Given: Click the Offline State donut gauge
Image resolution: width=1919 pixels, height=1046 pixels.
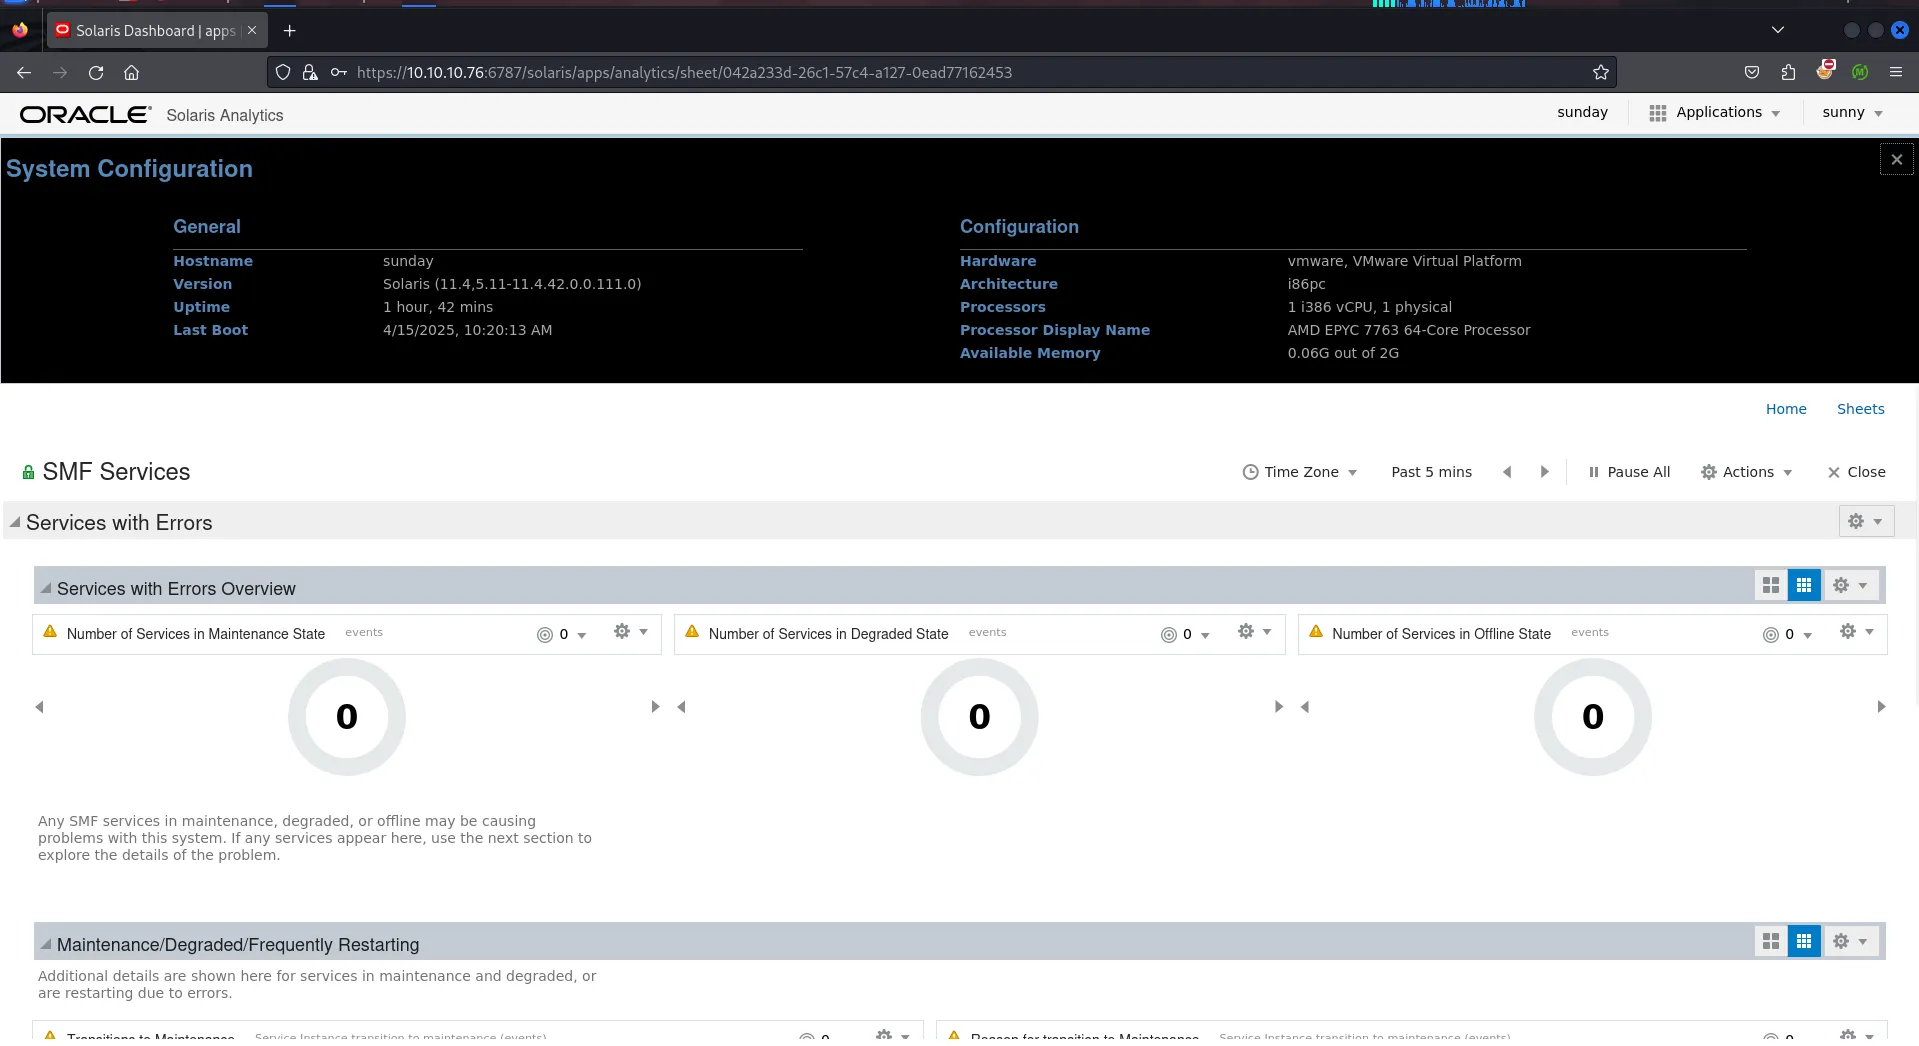Looking at the screenshot, I should [x=1593, y=717].
